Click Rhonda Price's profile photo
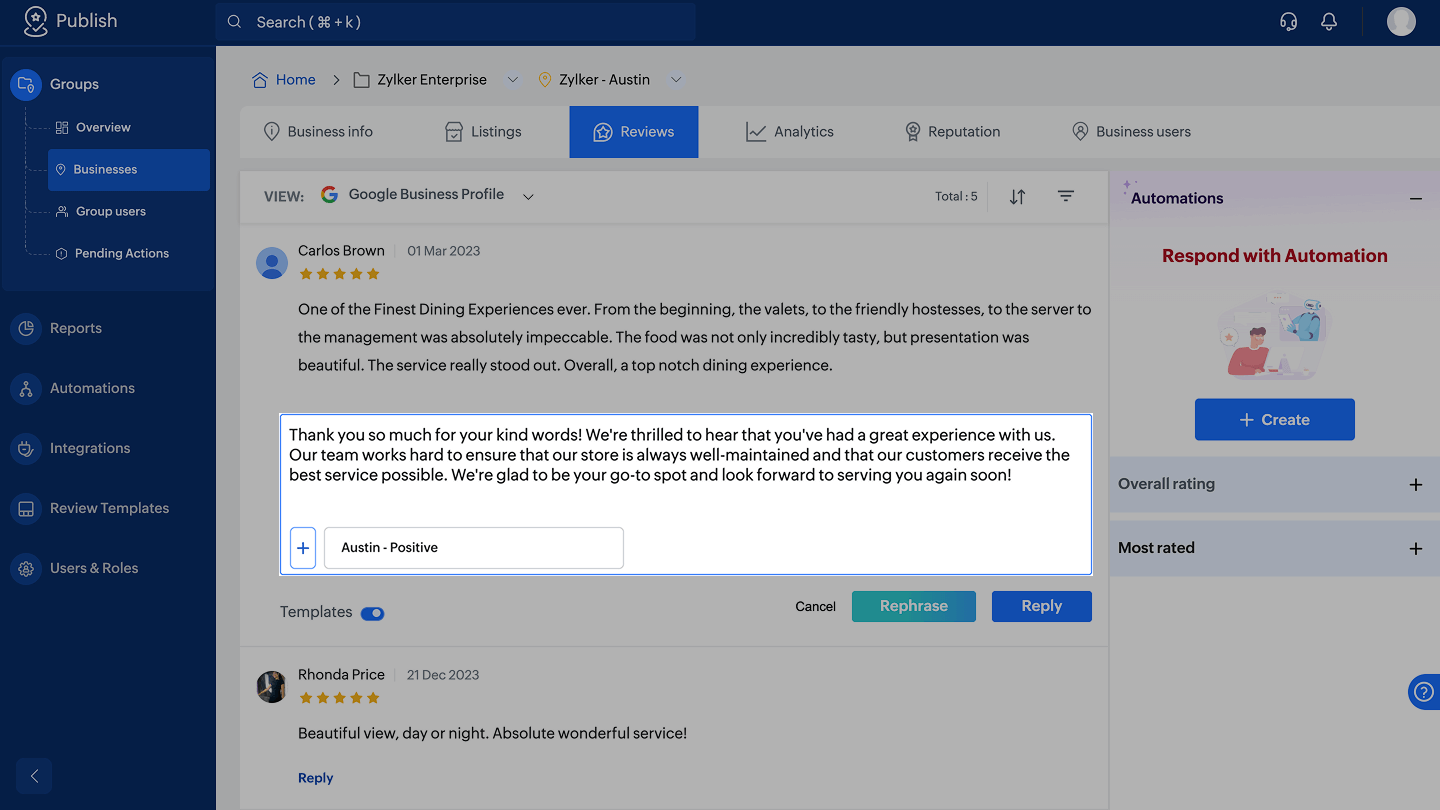Viewport: 1440px width, 810px height. pyautogui.click(x=272, y=687)
